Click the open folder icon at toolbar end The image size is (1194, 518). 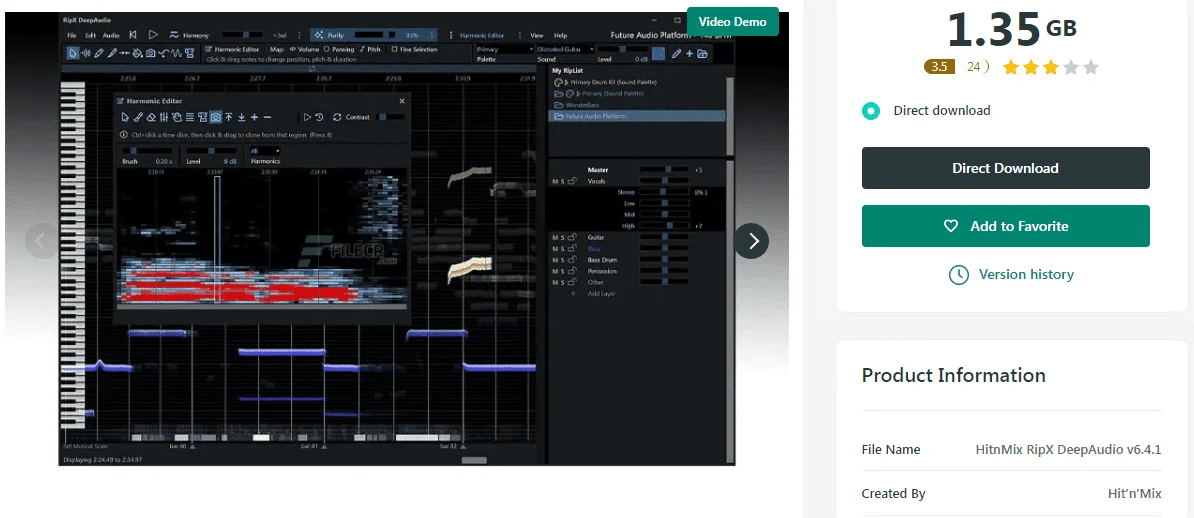702,53
